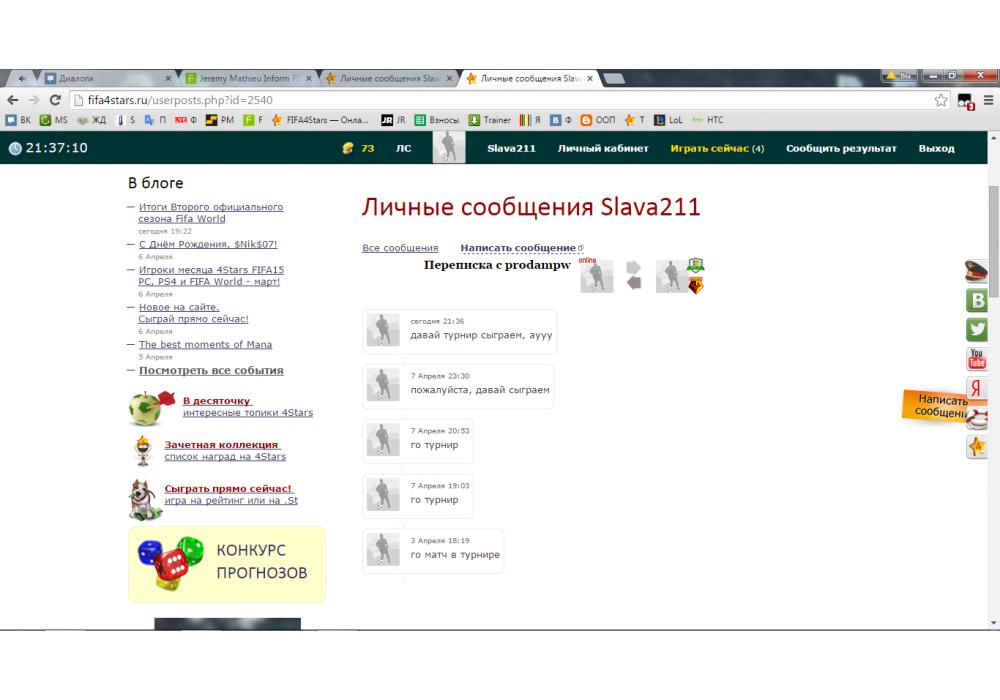Expand 'Написать сообщение' message form

click(518, 248)
